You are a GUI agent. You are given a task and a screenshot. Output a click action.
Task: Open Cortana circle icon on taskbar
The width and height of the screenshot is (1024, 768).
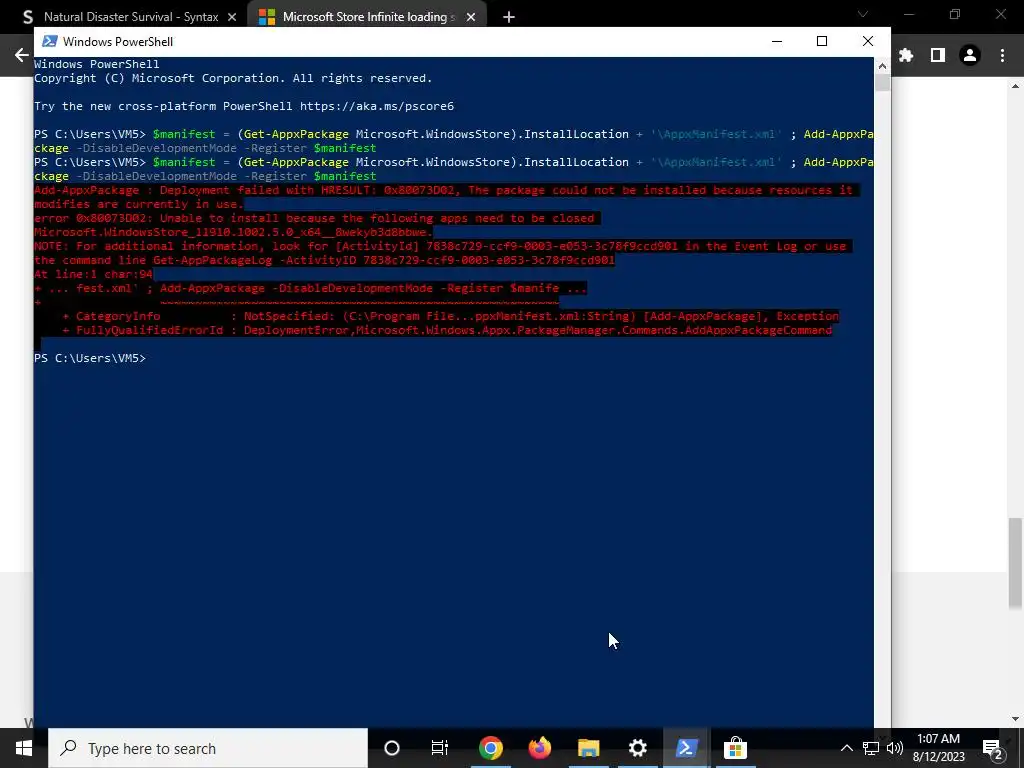pyautogui.click(x=392, y=748)
